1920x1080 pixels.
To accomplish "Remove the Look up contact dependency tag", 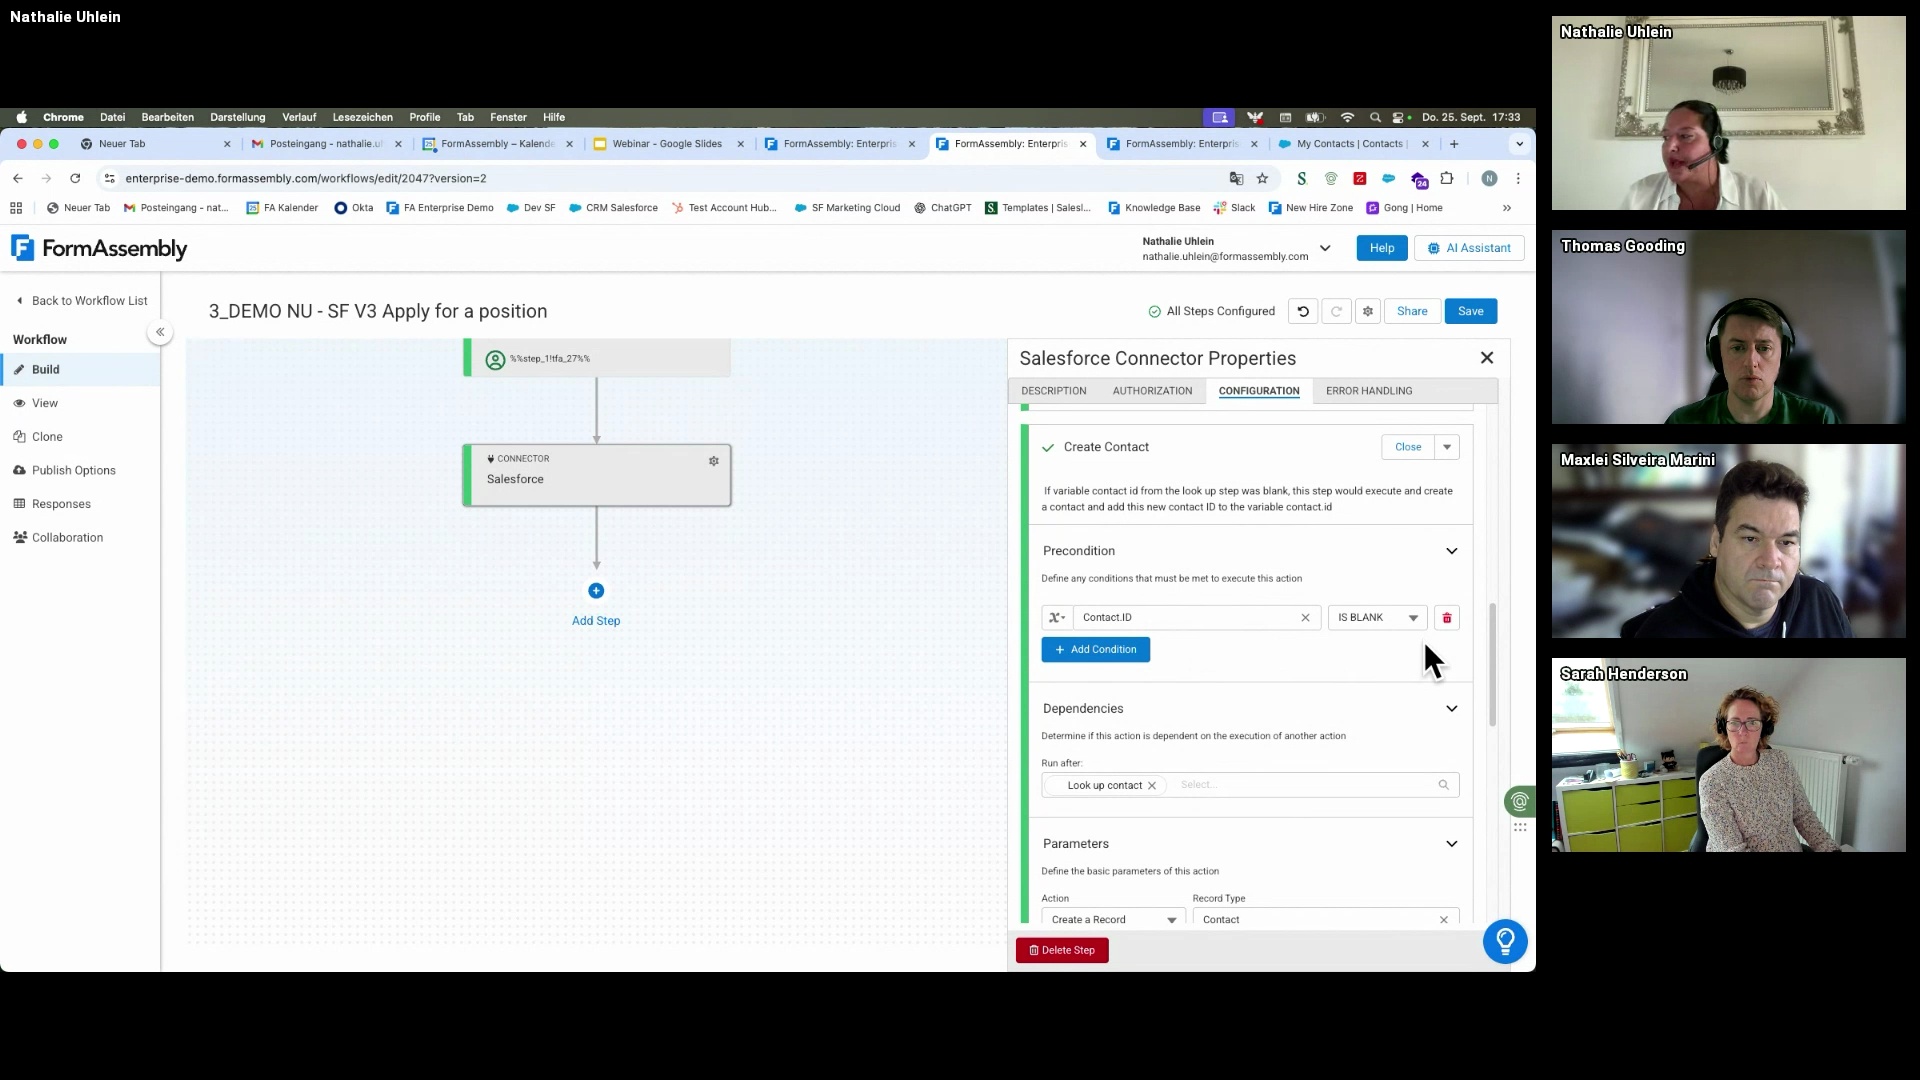I will pyautogui.click(x=1152, y=785).
